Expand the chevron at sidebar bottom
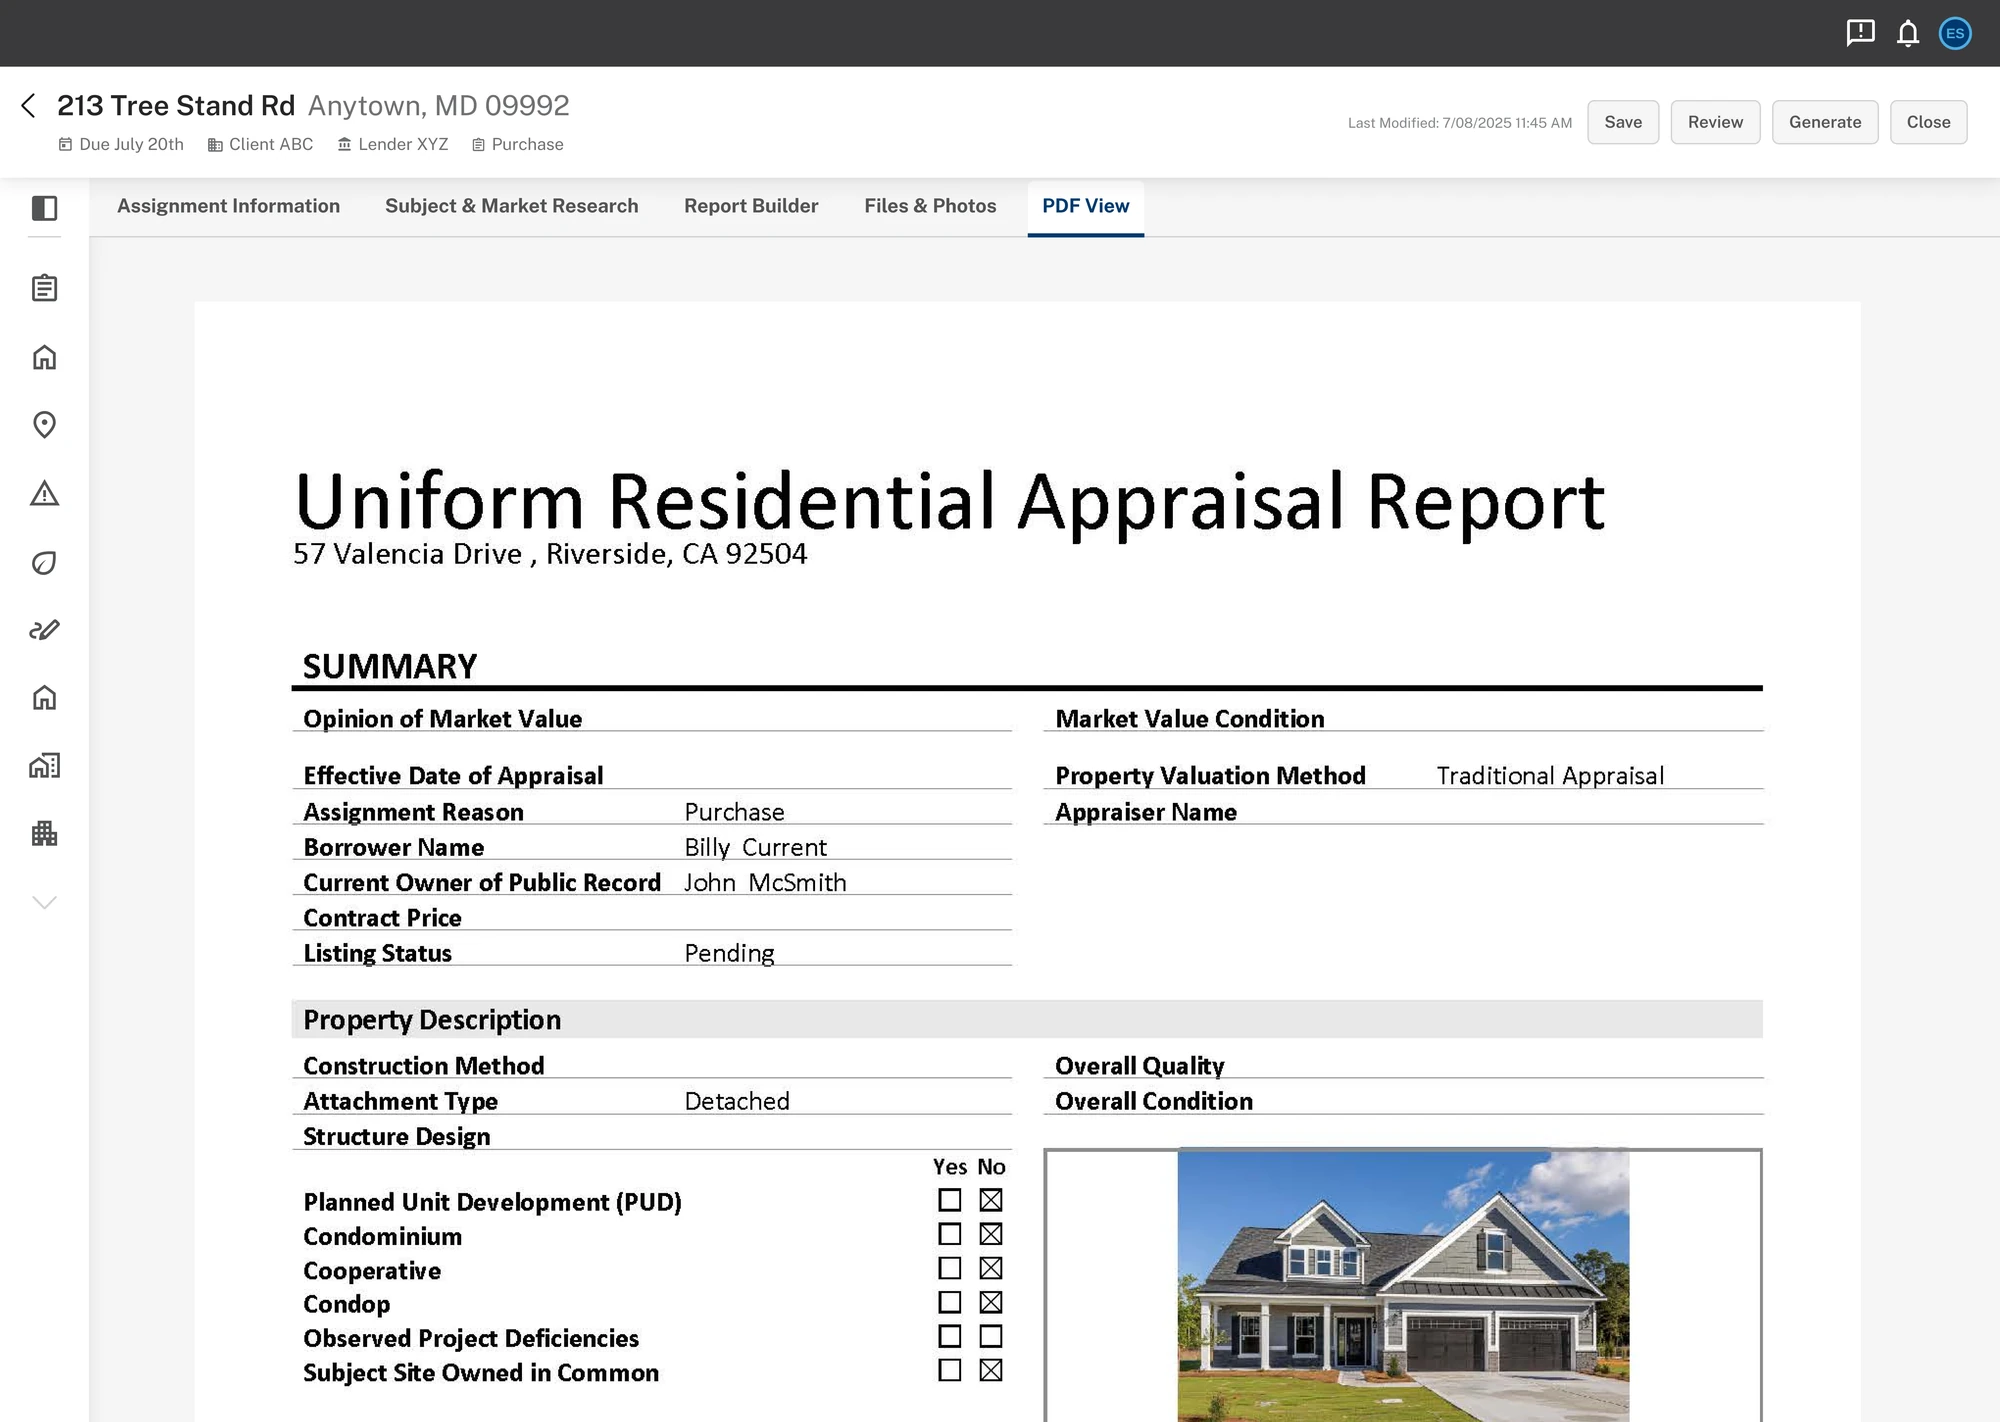The height and width of the screenshot is (1422, 2000). click(x=44, y=901)
